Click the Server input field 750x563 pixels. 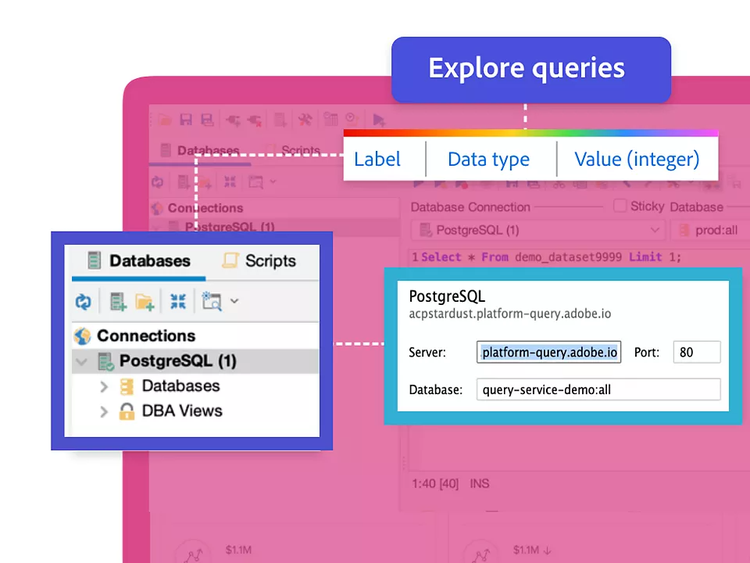tap(549, 352)
